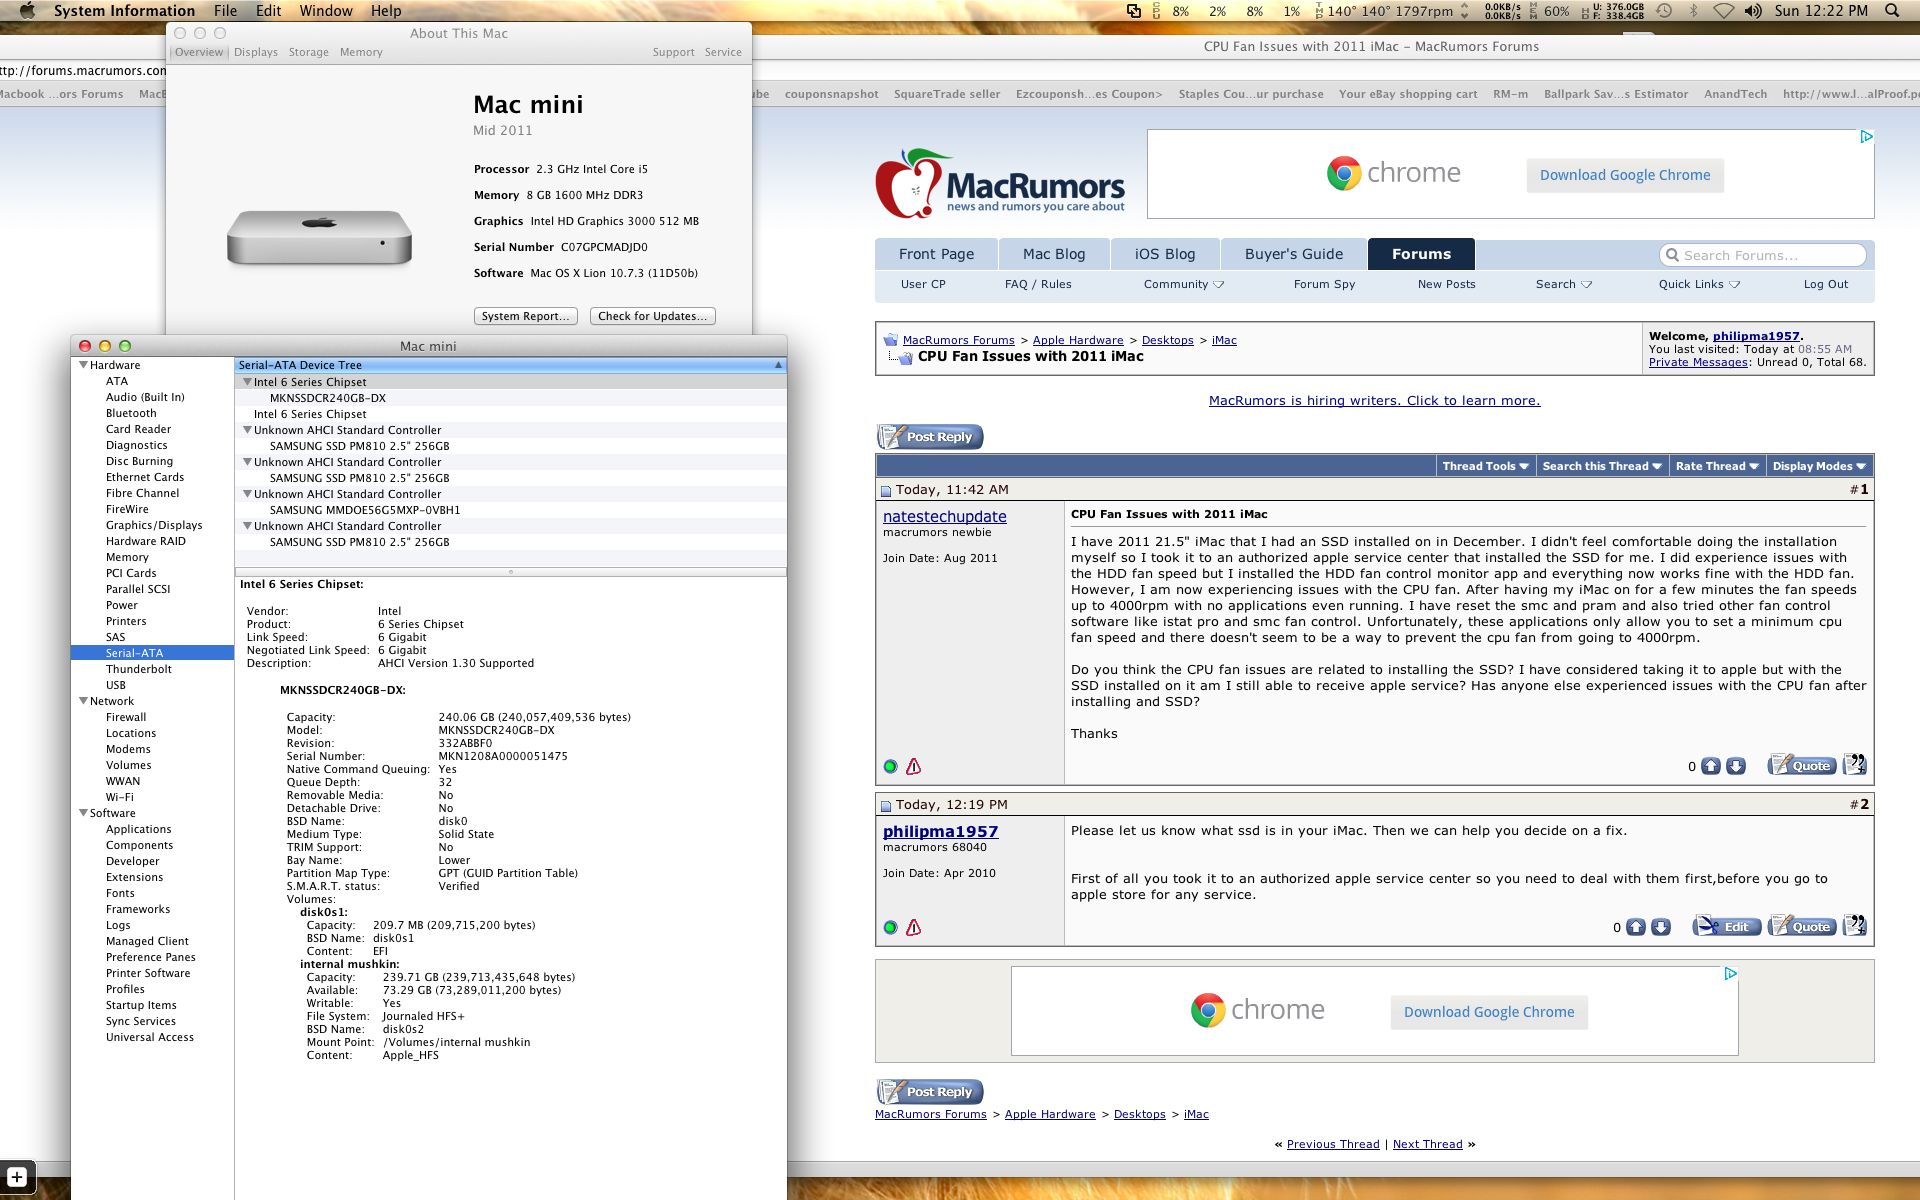This screenshot has height=1200, width=1920.
Task: Click report post icon on natestechupdate post
Action: click(x=913, y=767)
